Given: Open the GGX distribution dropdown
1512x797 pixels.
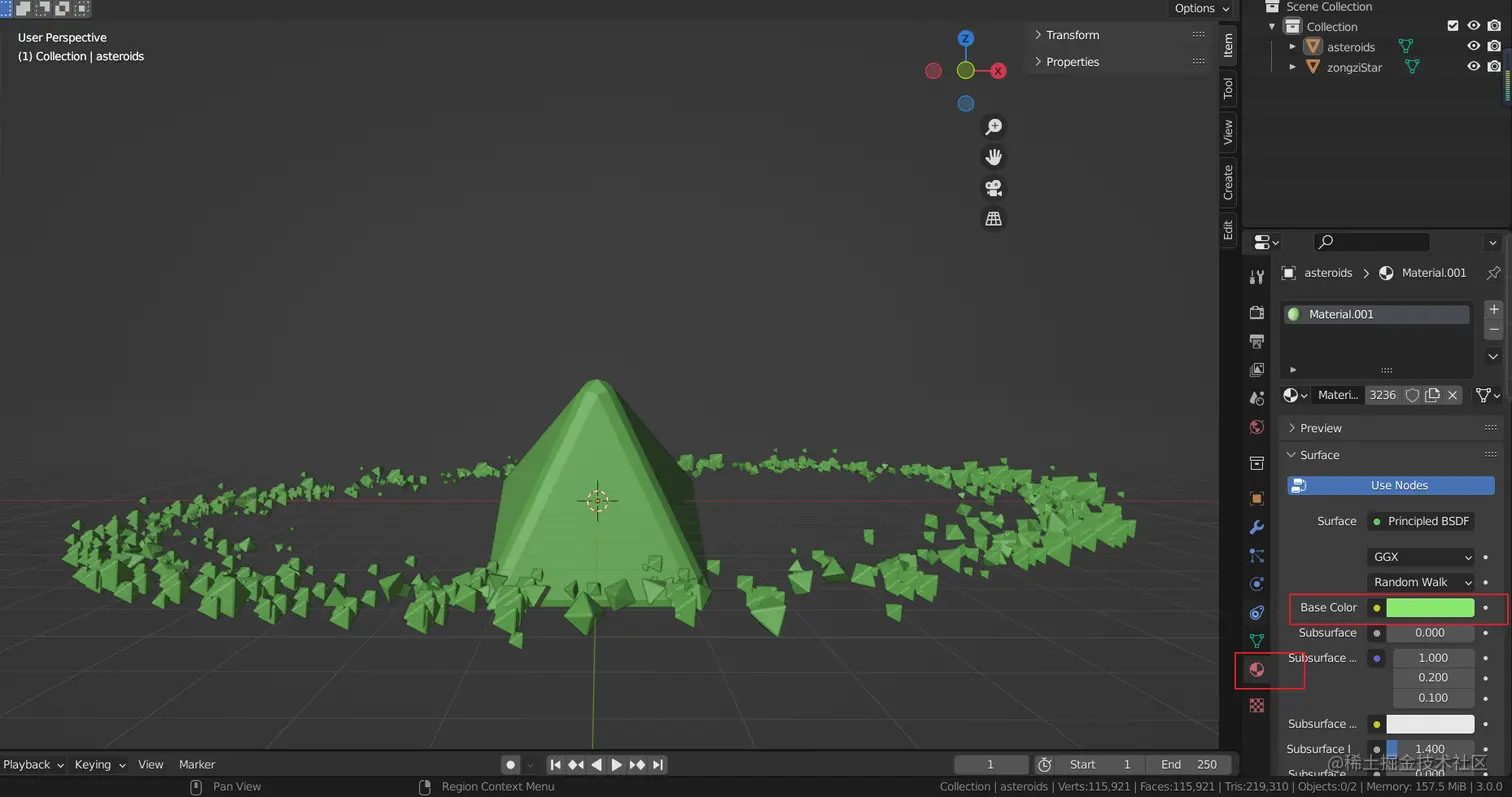Looking at the screenshot, I should [1420, 557].
